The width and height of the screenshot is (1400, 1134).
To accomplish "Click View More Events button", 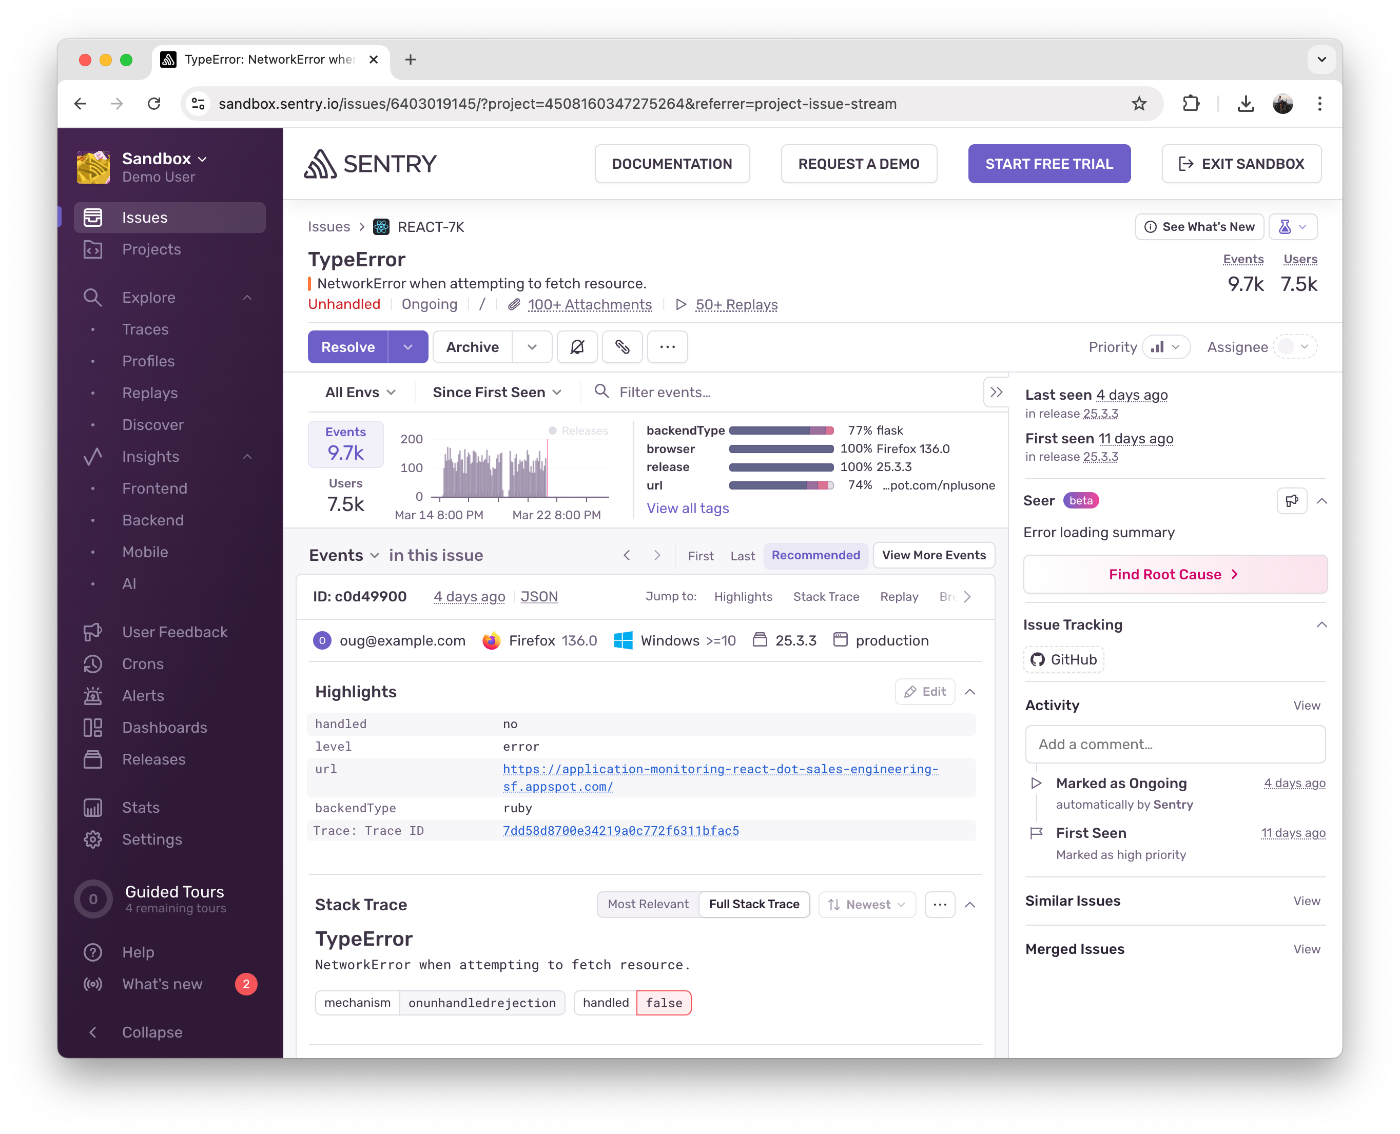I will 934,556.
